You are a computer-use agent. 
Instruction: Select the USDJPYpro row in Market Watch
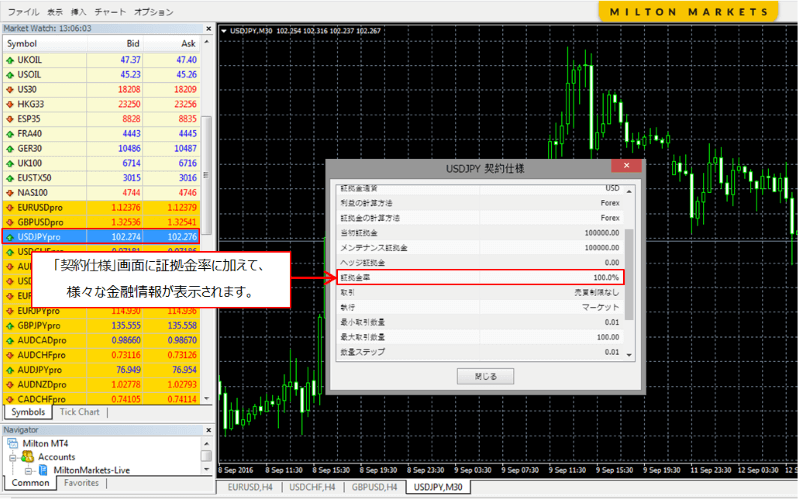(x=100, y=237)
